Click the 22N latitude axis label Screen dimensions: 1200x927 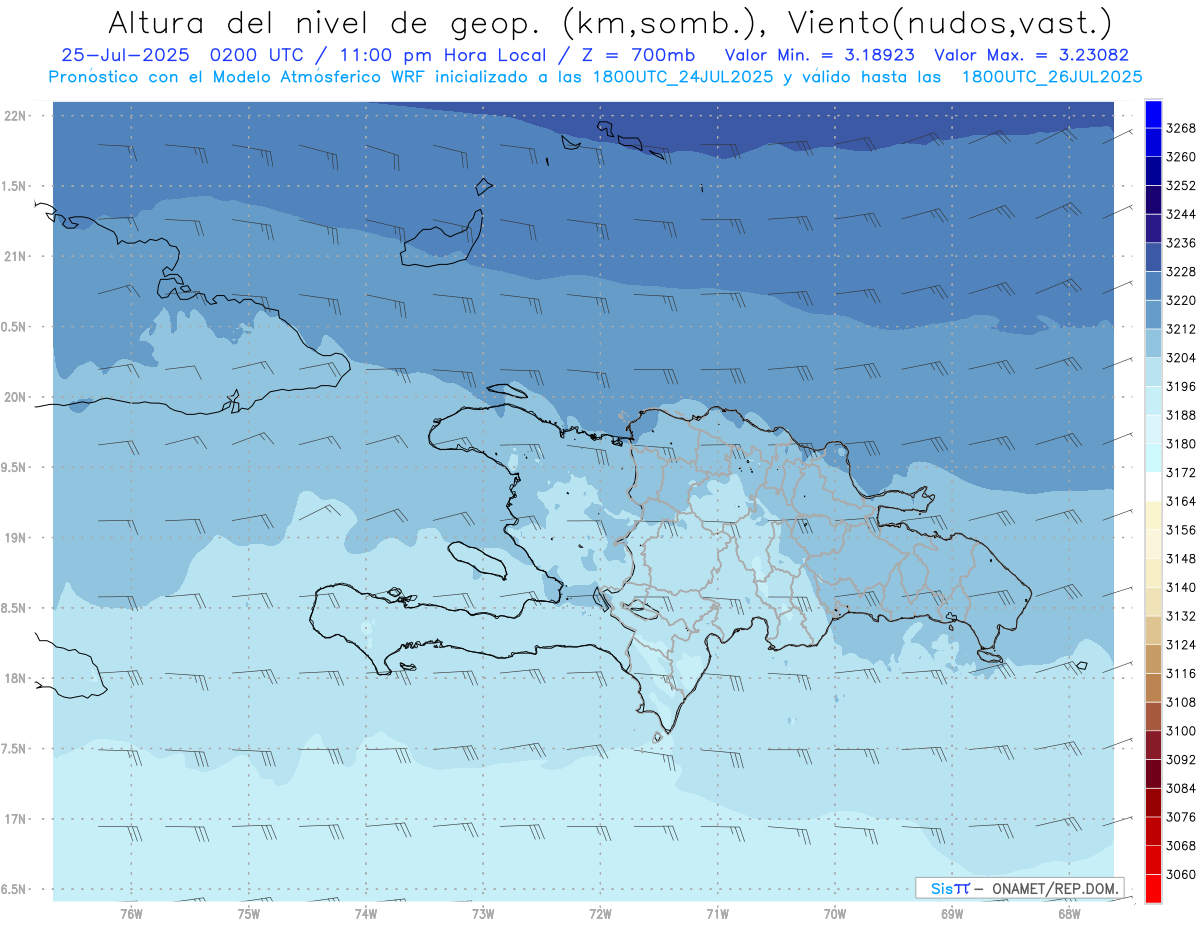pyautogui.click(x=15, y=115)
